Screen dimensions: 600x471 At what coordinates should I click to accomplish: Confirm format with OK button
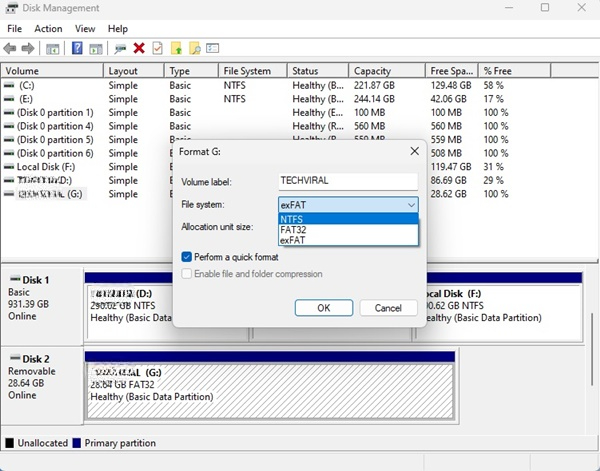click(324, 308)
